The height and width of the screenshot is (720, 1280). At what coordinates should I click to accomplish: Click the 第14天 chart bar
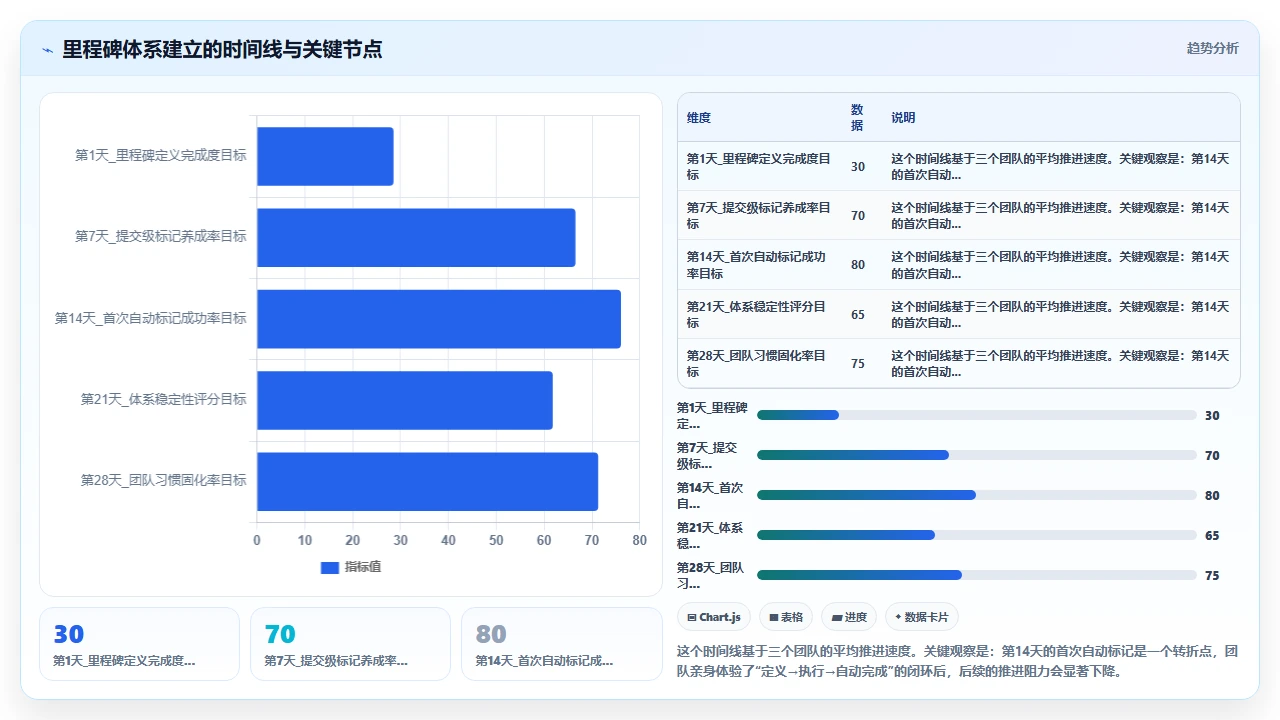click(x=439, y=319)
